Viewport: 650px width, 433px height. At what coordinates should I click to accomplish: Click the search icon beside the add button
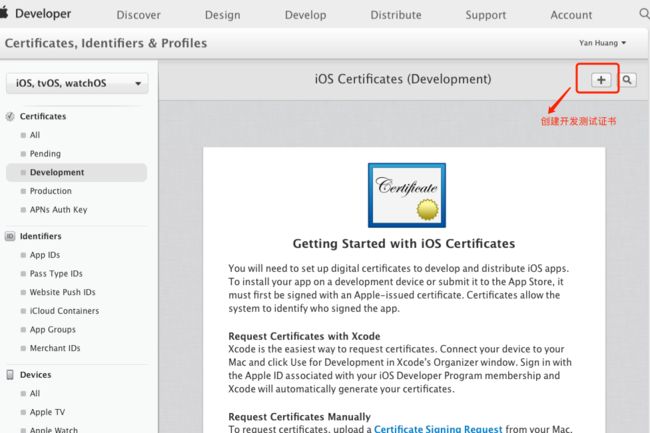tap(627, 80)
